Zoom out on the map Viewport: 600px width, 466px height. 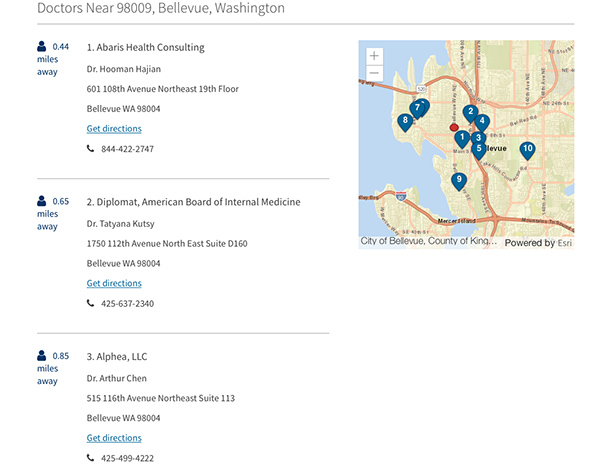coord(374,73)
